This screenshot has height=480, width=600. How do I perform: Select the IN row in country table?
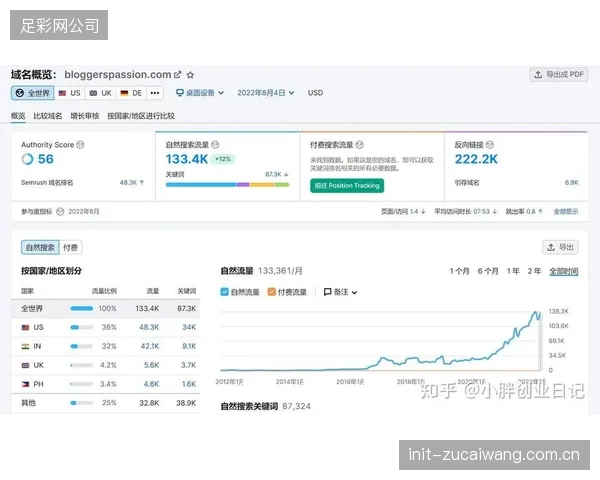coord(106,346)
